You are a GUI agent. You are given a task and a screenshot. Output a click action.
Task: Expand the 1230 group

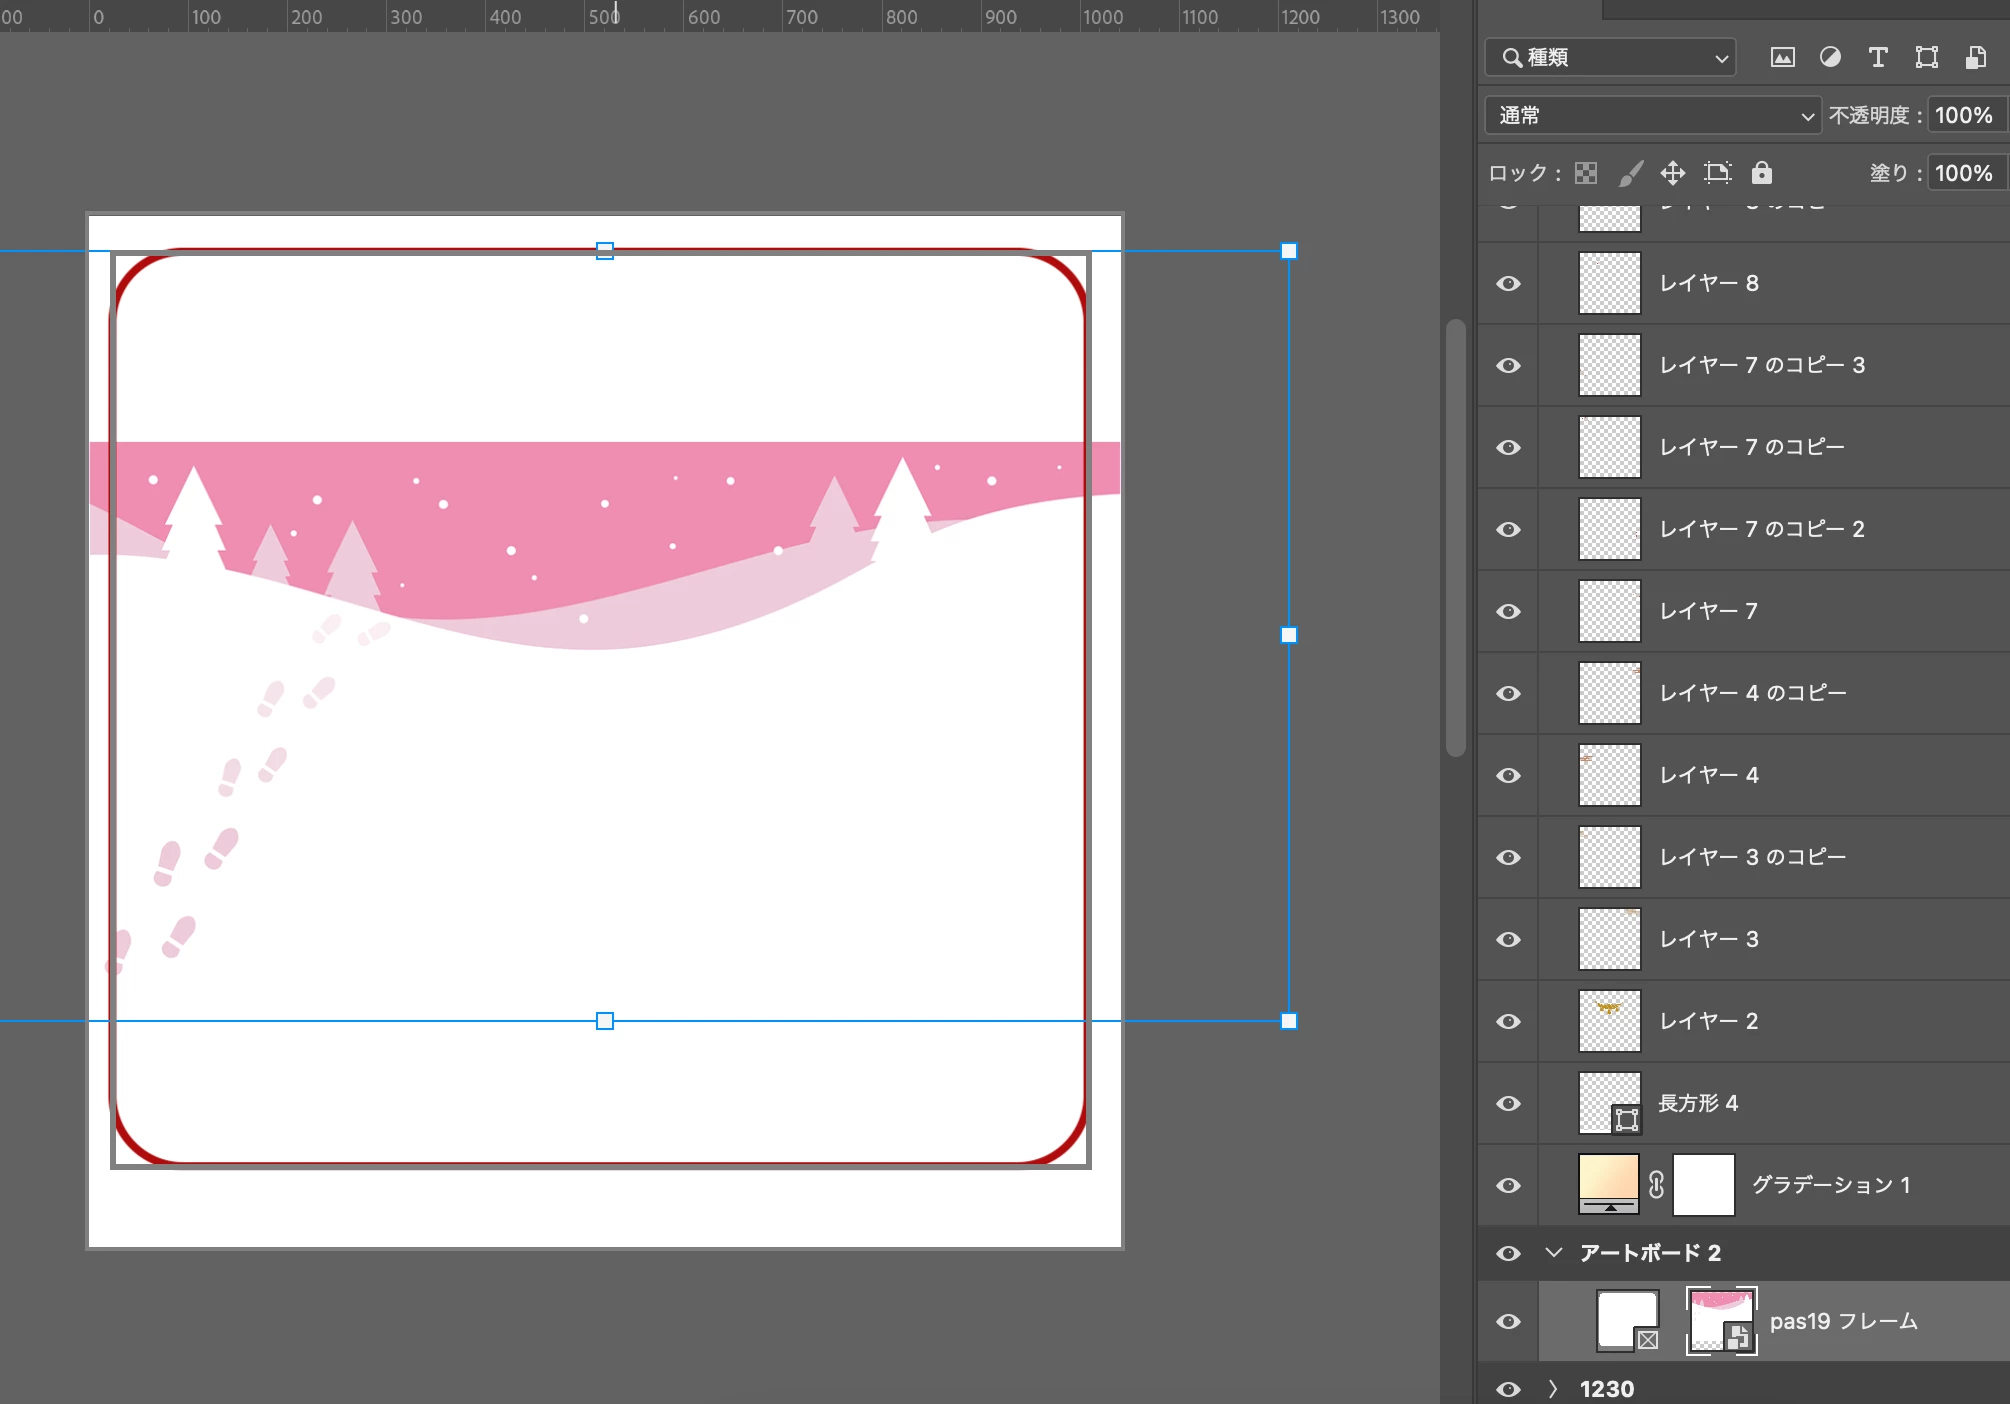1553,1389
